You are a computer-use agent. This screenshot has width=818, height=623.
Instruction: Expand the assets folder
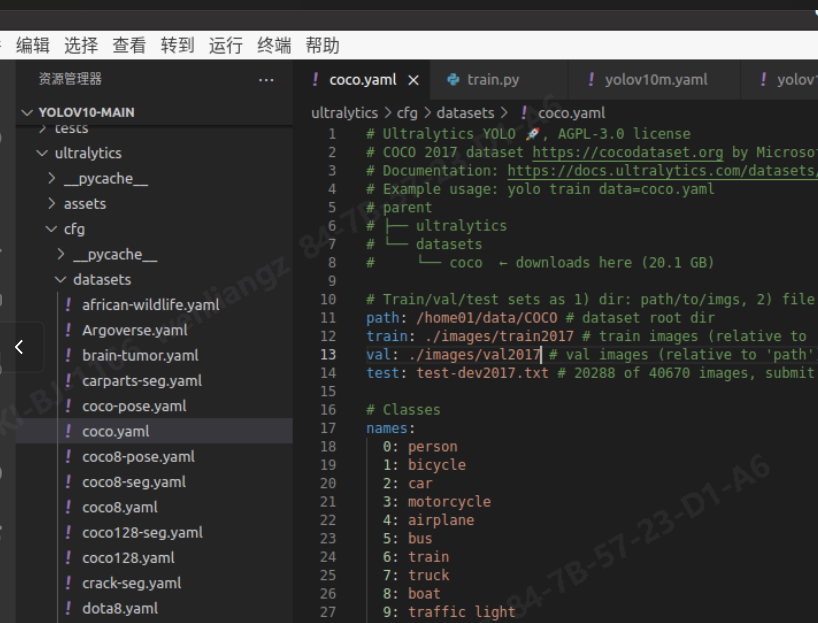coord(52,204)
